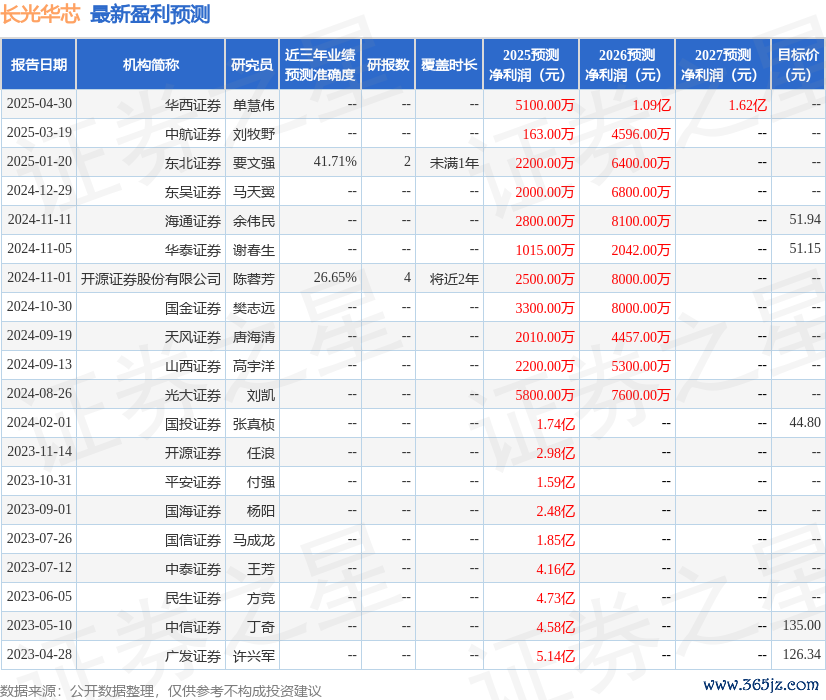Click target price 51.15
This screenshot has width=826, height=700.
(x=805, y=248)
